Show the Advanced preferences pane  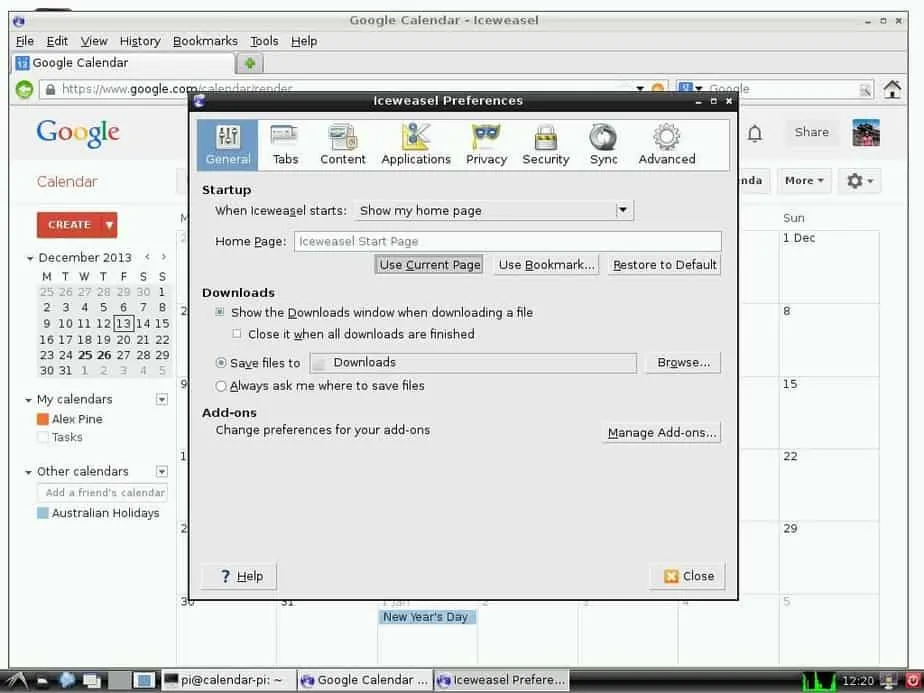[x=666, y=145]
